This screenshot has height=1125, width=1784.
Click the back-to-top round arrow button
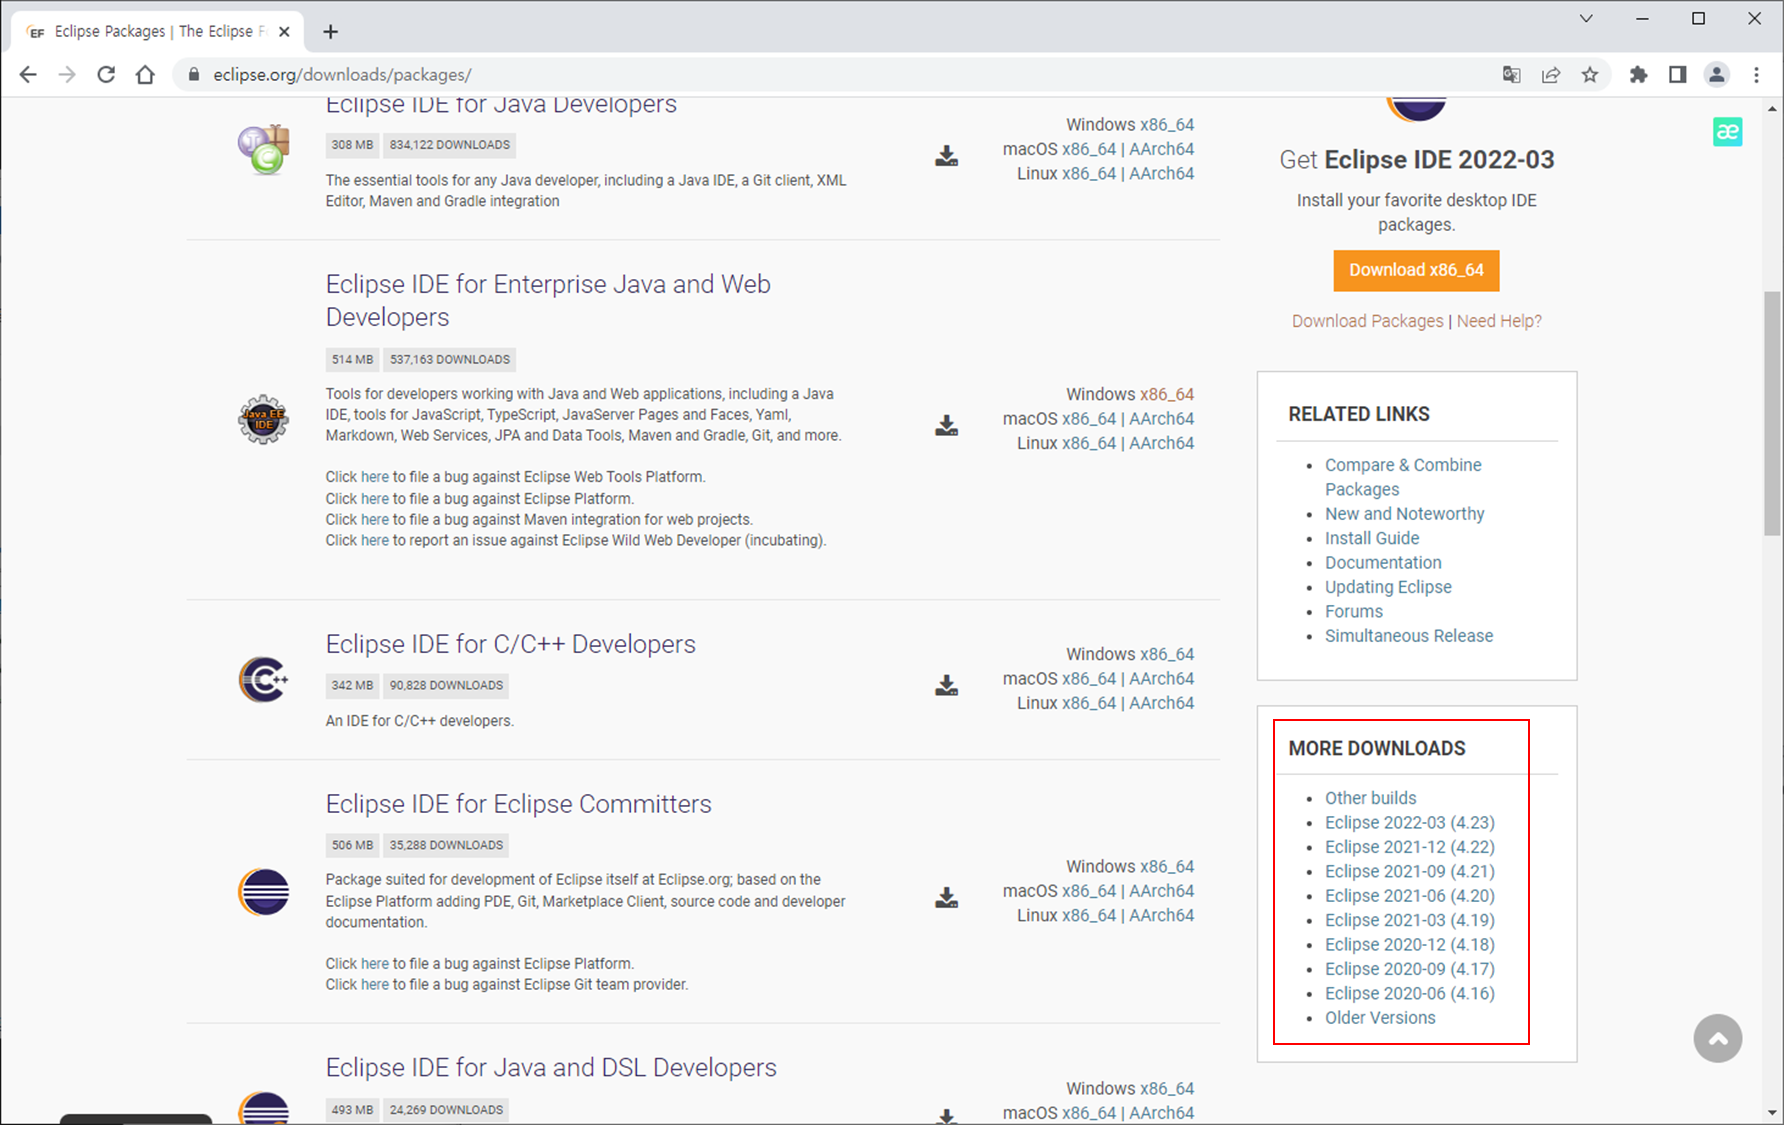click(1718, 1038)
